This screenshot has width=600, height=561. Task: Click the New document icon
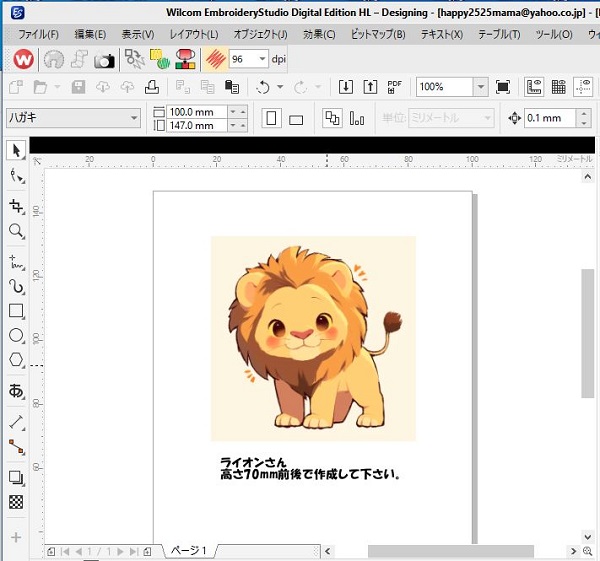16,87
